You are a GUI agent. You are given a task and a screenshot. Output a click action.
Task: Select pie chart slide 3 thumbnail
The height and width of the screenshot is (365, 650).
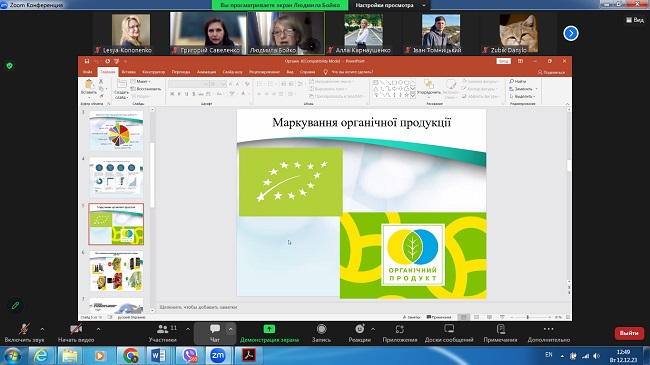tap(116, 131)
